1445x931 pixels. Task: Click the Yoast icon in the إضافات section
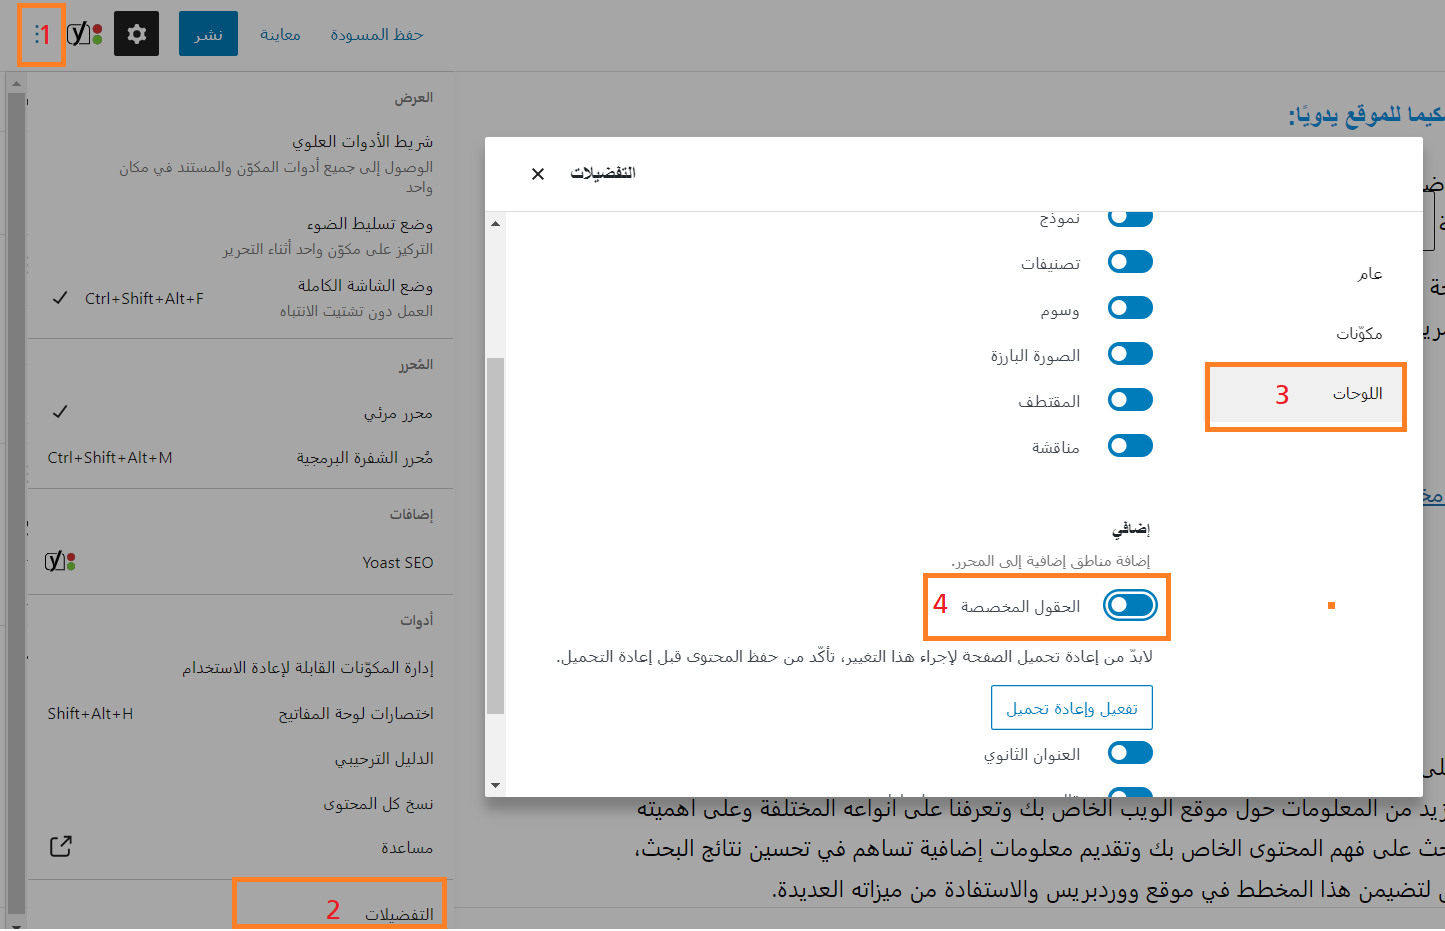coord(60,562)
